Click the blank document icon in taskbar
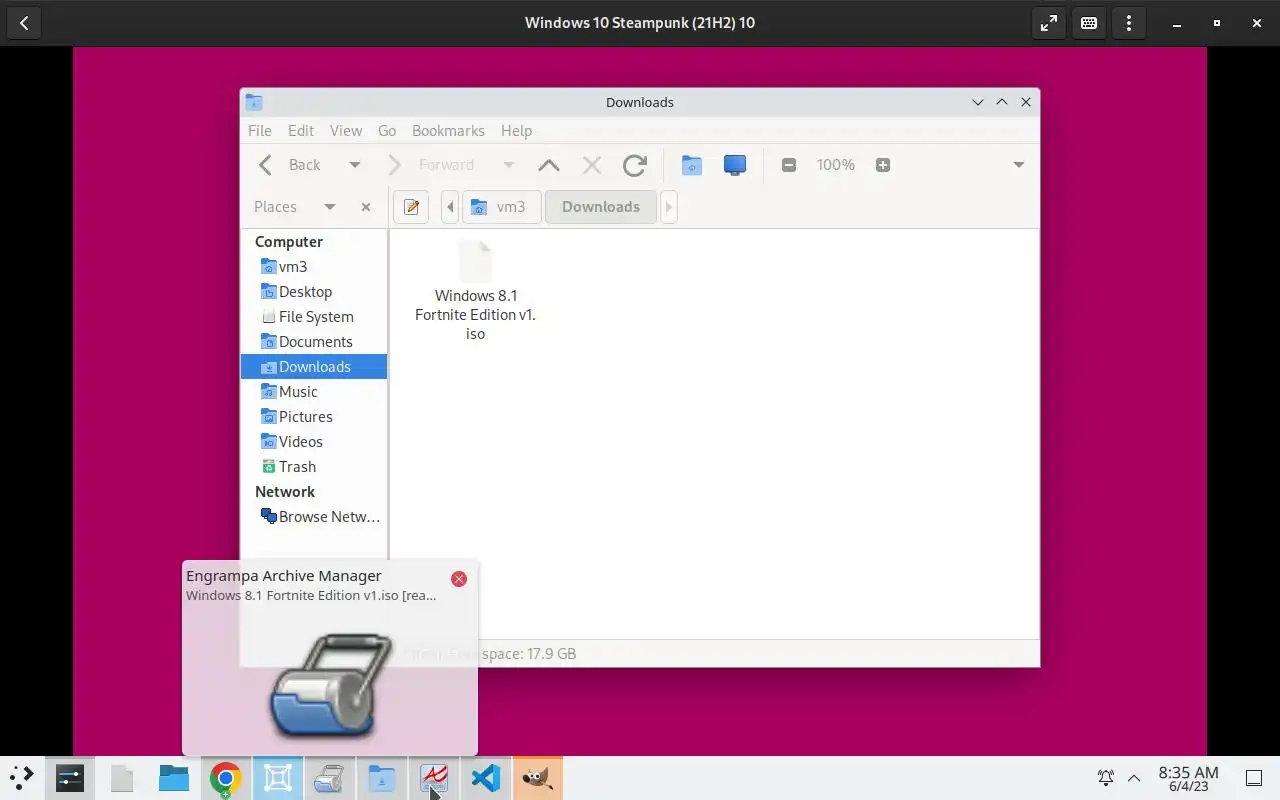This screenshot has height=800, width=1280. 122,777
